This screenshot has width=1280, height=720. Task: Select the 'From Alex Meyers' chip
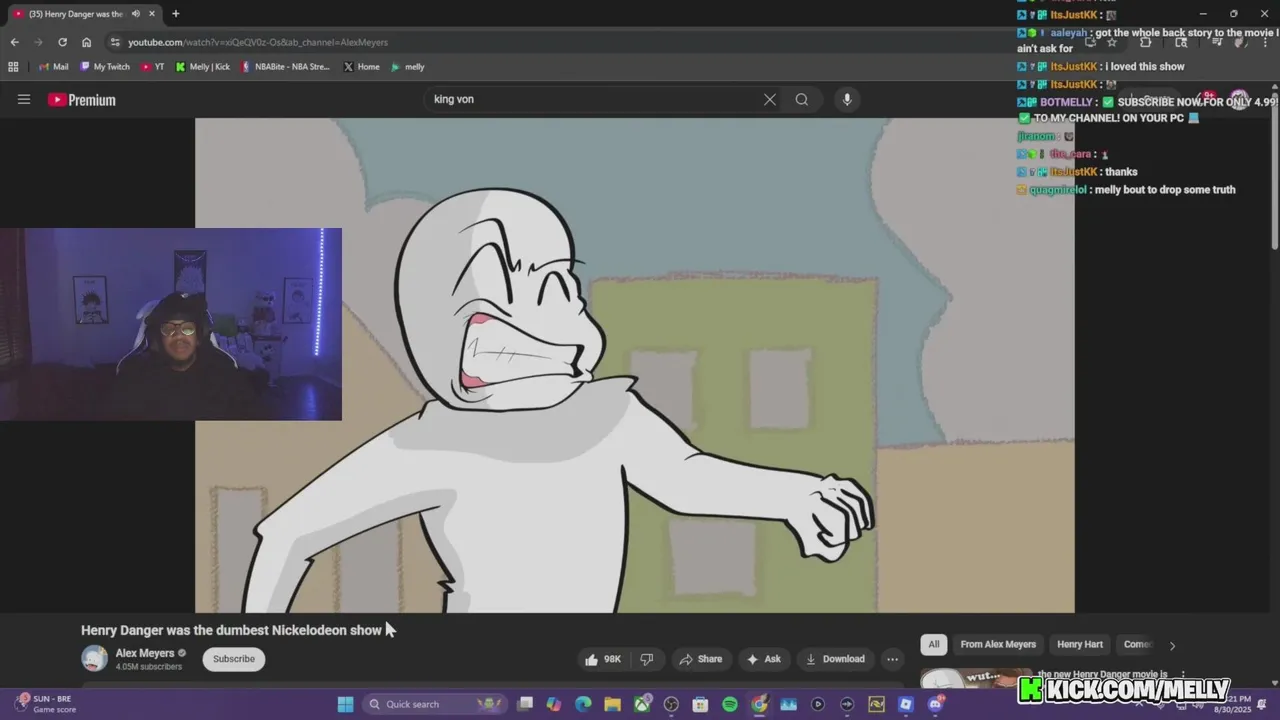(998, 644)
